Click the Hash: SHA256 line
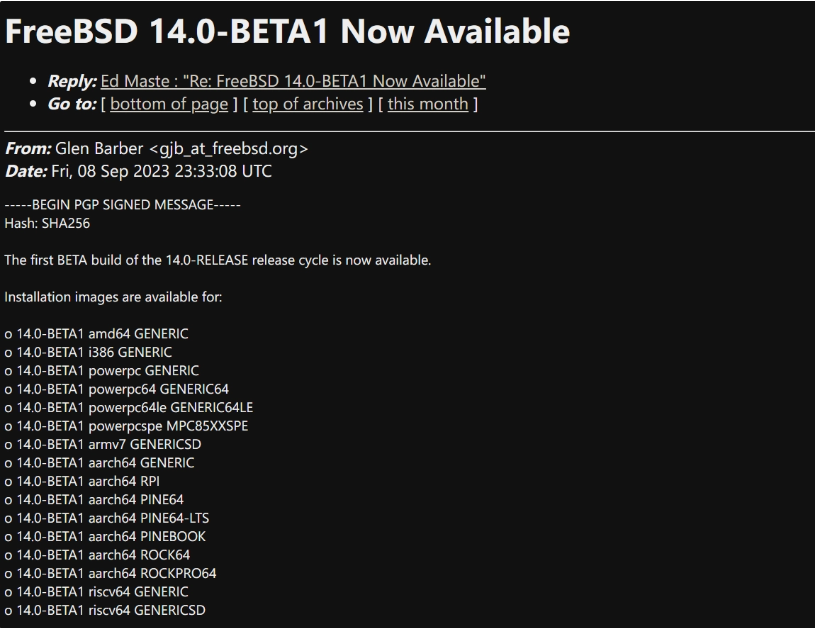 (47, 224)
